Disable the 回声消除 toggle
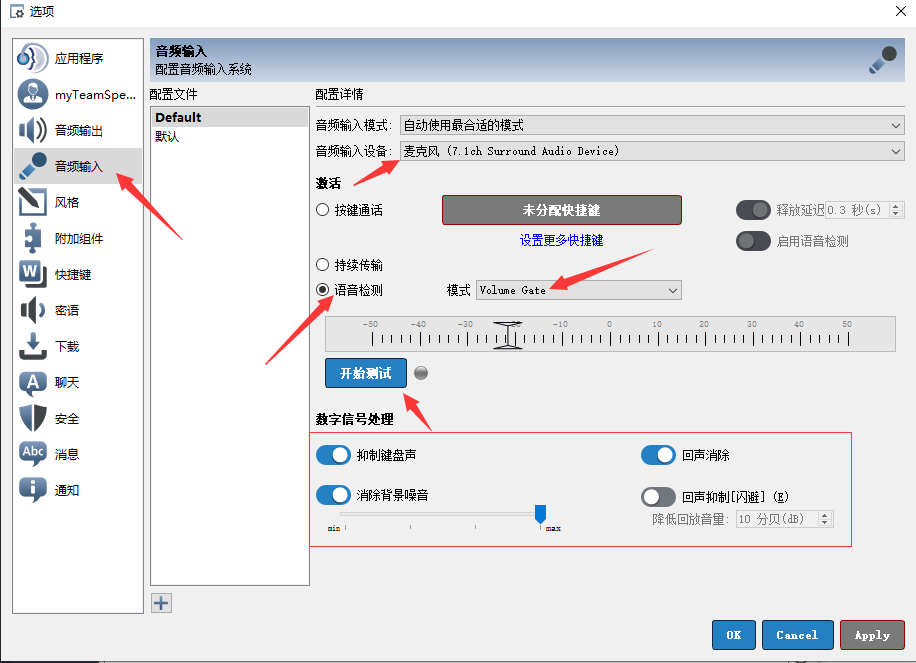Screen dimensions: 916x663 (x=658, y=455)
